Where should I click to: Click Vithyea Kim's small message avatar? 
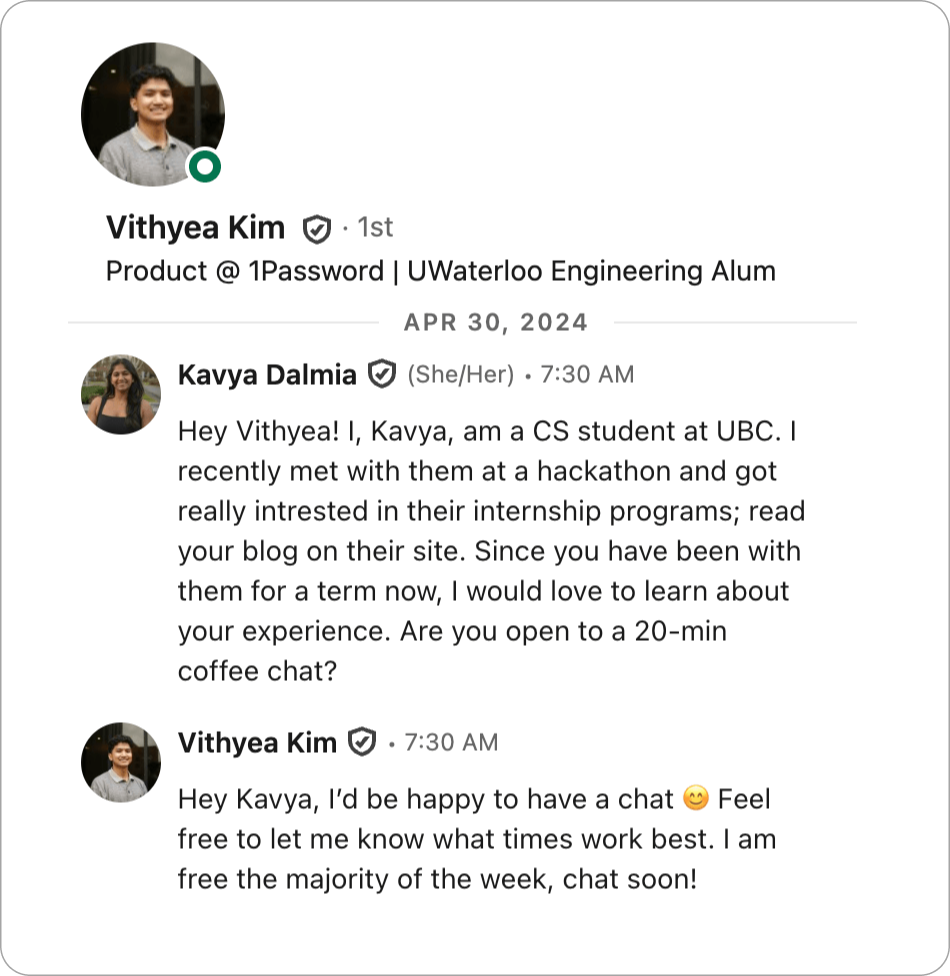[120, 762]
